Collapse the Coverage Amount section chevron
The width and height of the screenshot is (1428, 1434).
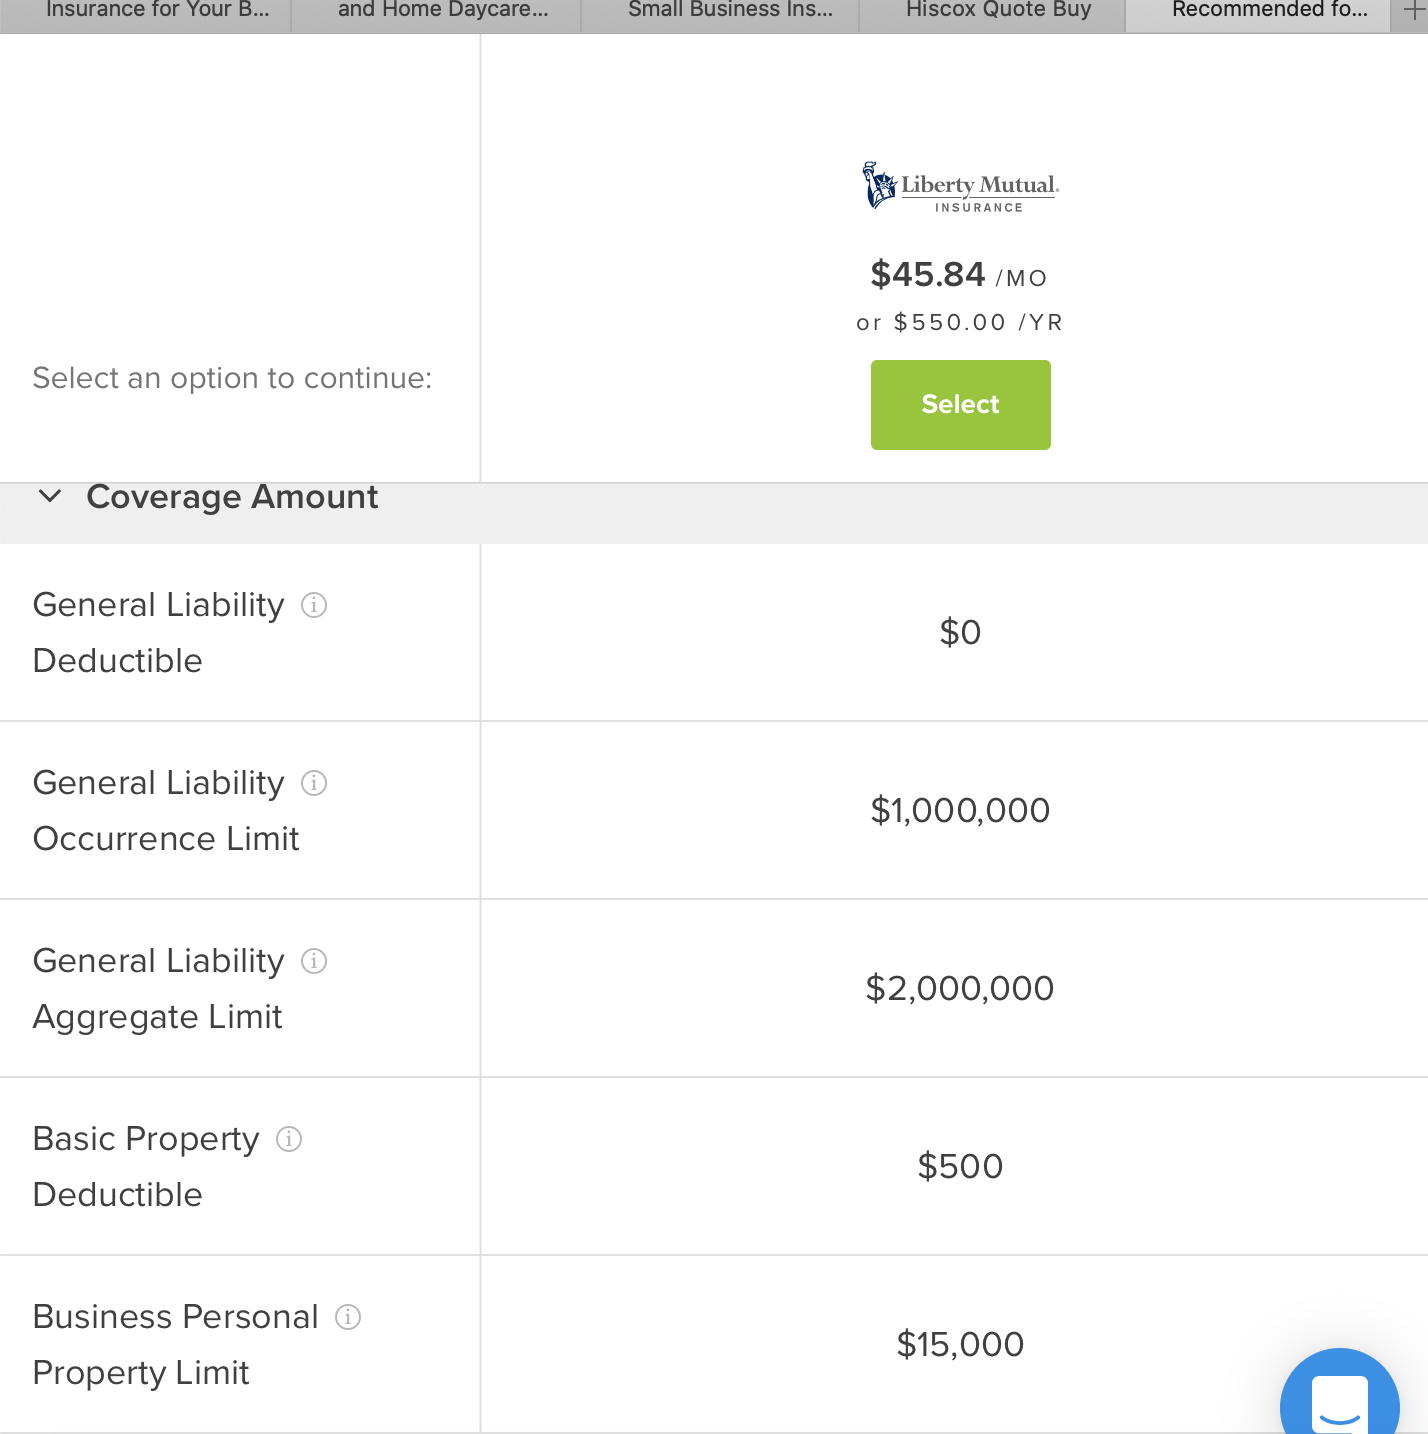pyautogui.click(x=50, y=496)
